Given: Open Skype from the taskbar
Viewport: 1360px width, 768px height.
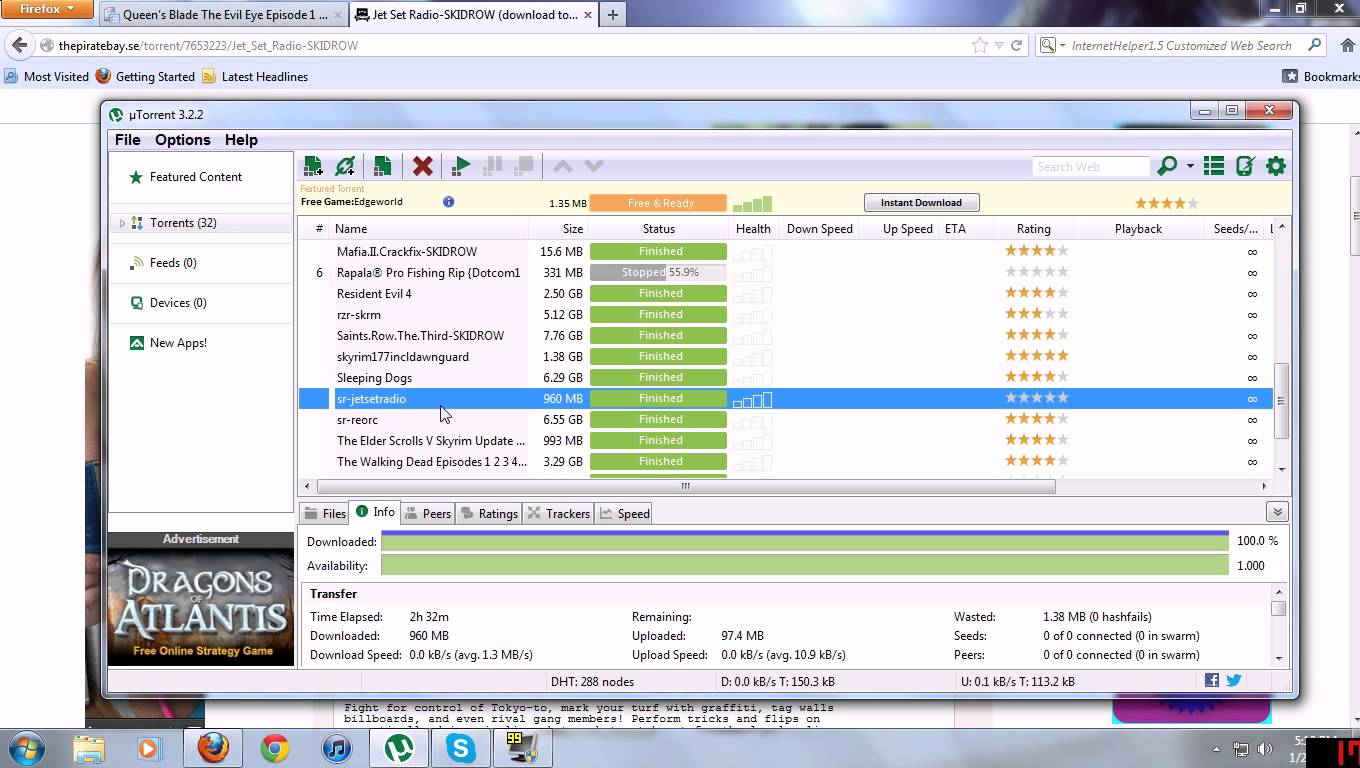Looking at the screenshot, I should (461, 748).
